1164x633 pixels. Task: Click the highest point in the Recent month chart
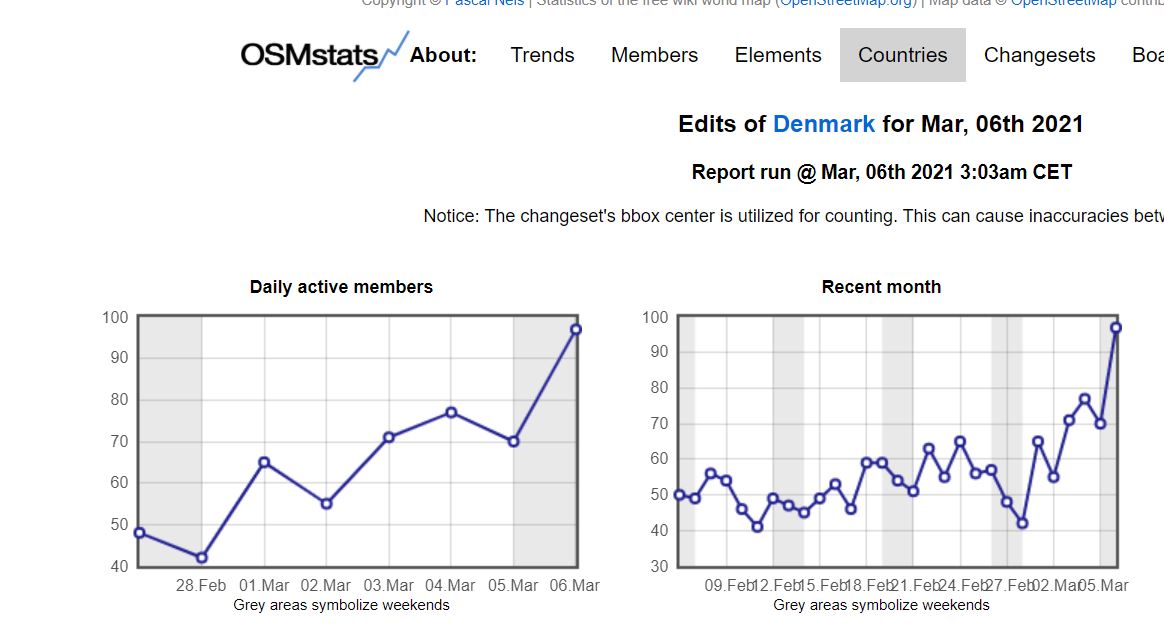[1117, 326]
